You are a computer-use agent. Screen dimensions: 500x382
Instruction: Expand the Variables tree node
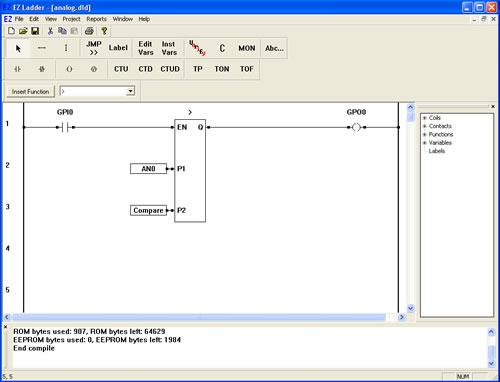(x=425, y=143)
